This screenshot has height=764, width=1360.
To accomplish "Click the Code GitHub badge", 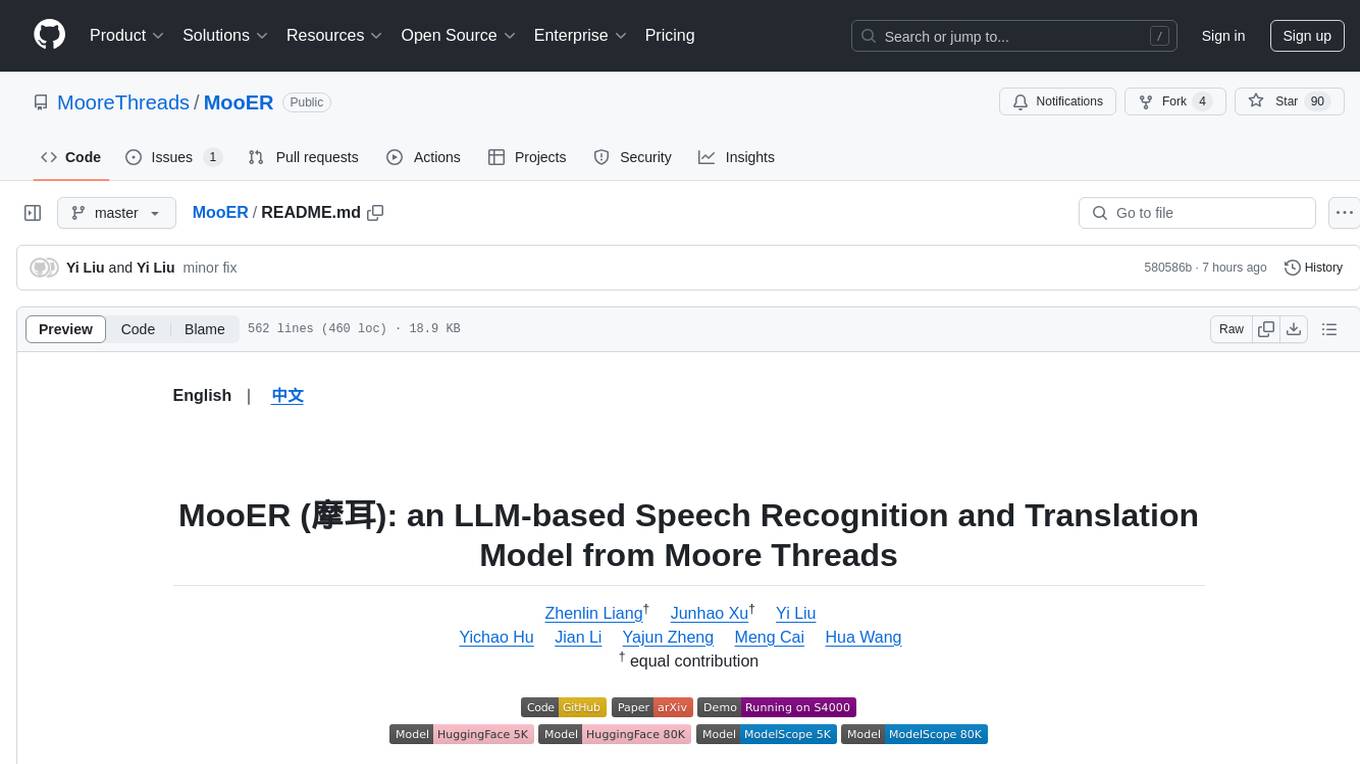I will click(x=563, y=707).
